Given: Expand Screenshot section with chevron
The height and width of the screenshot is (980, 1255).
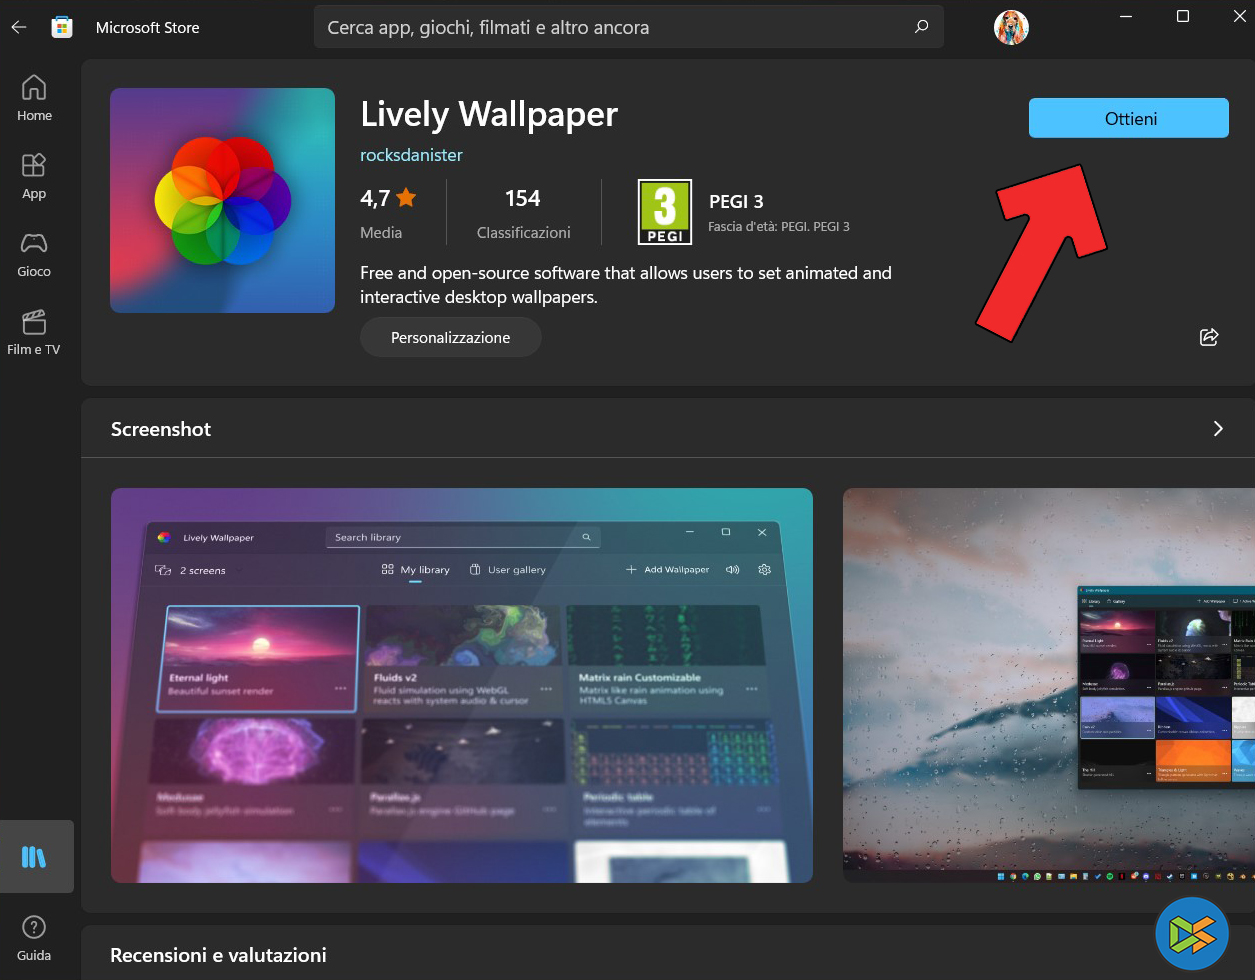Looking at the screenshot, I should point(1218,429).
